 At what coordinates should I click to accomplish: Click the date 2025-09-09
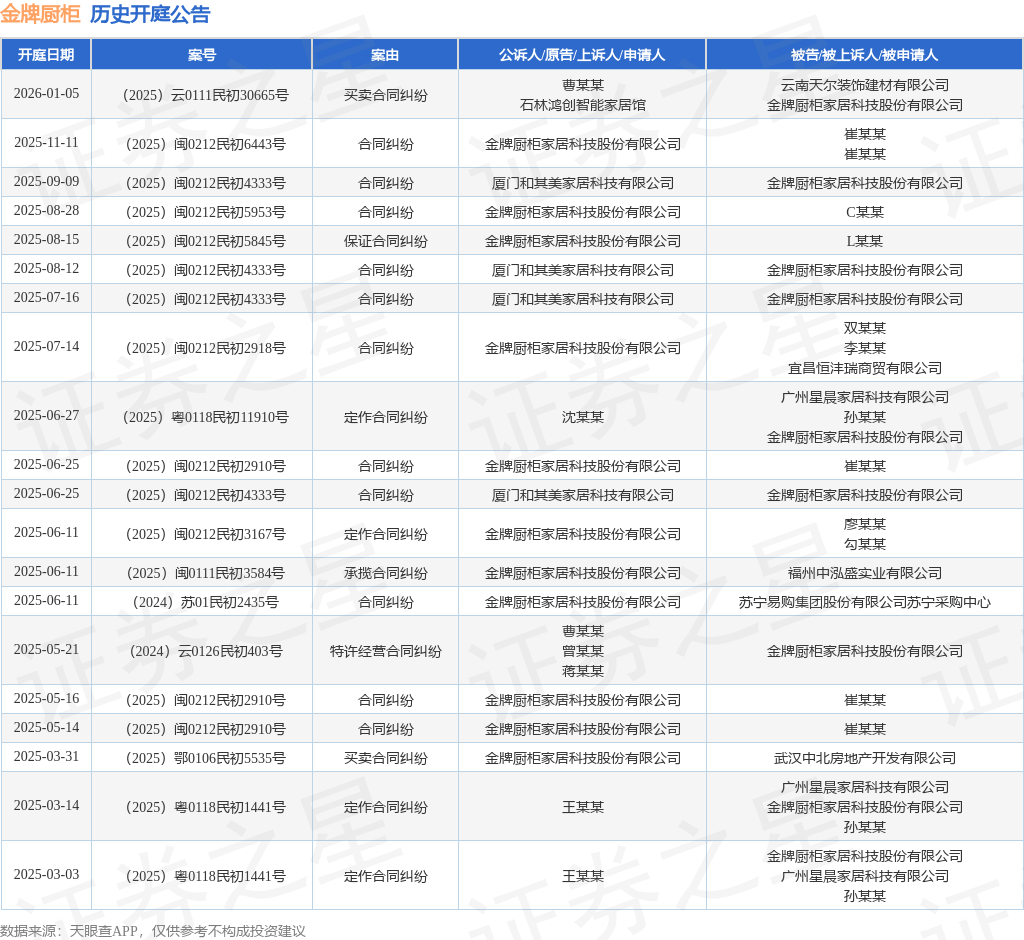pyautogui.click(x=46, y=182)
